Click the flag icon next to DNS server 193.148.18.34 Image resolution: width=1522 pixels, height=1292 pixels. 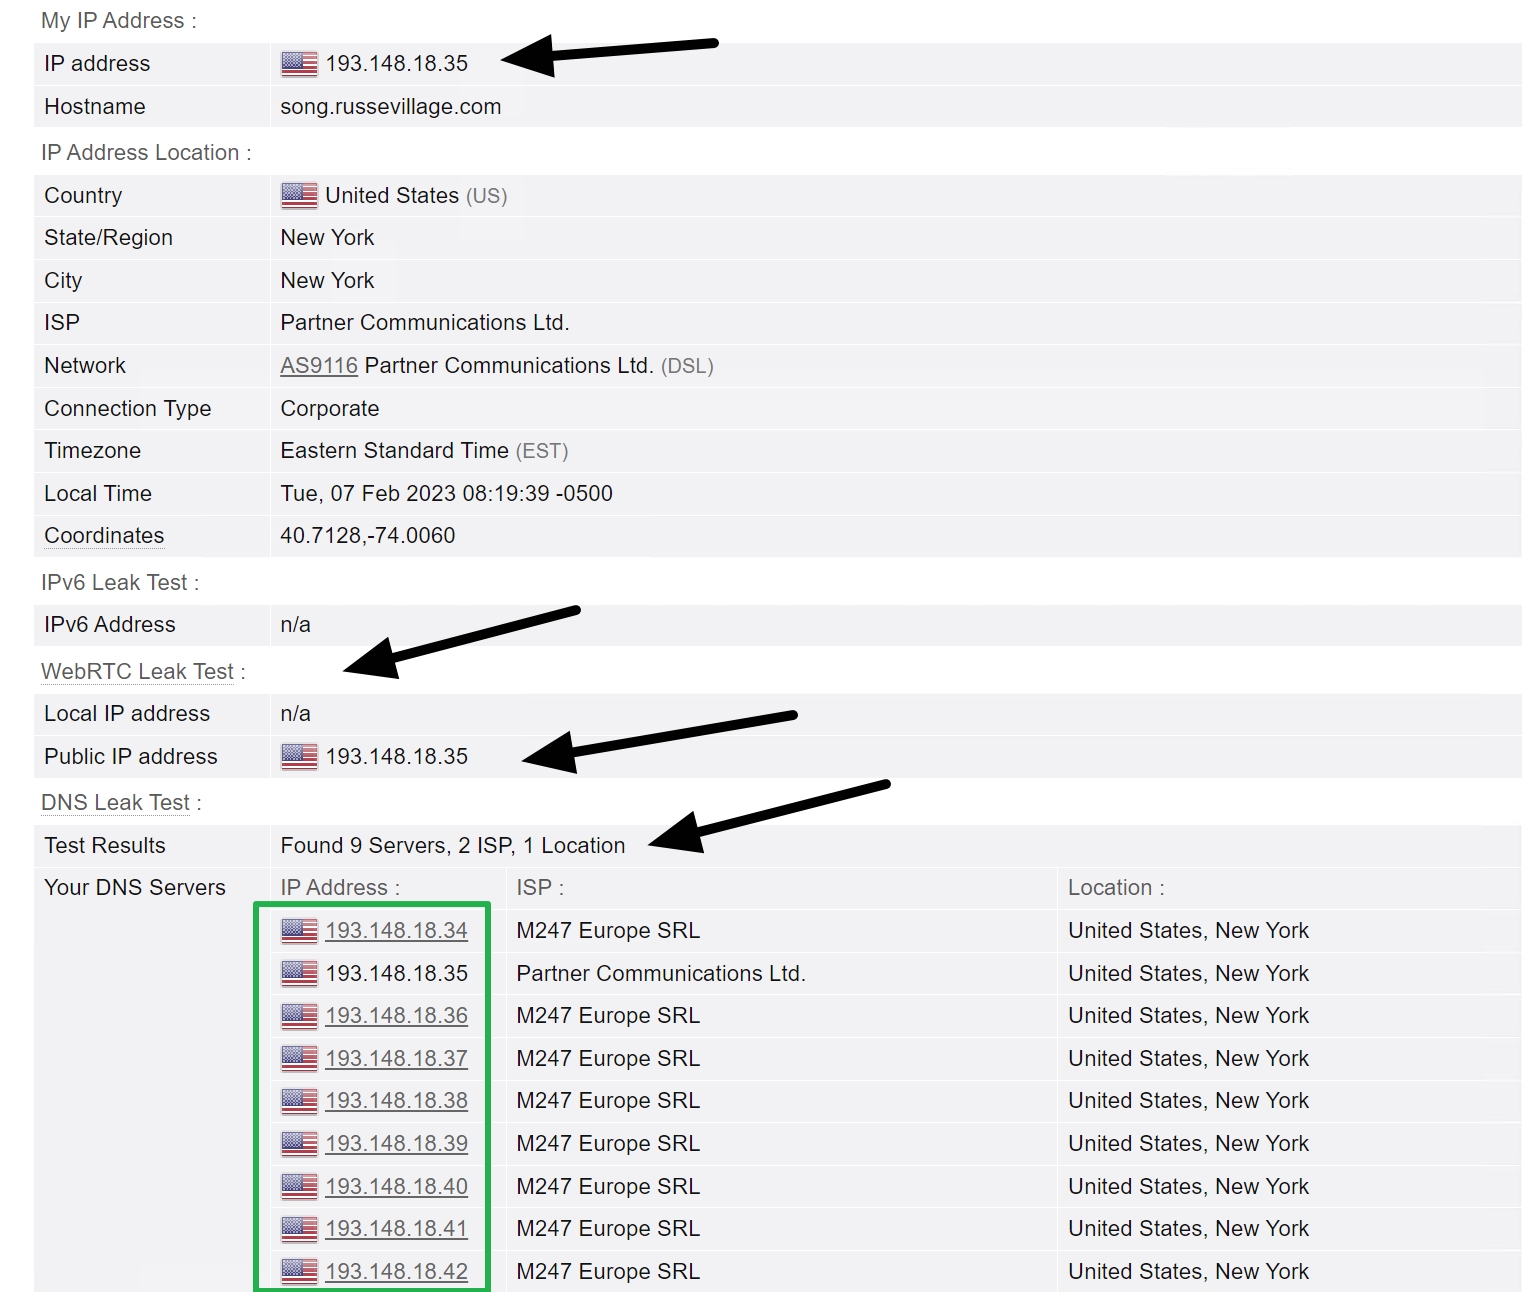[297, 930]
